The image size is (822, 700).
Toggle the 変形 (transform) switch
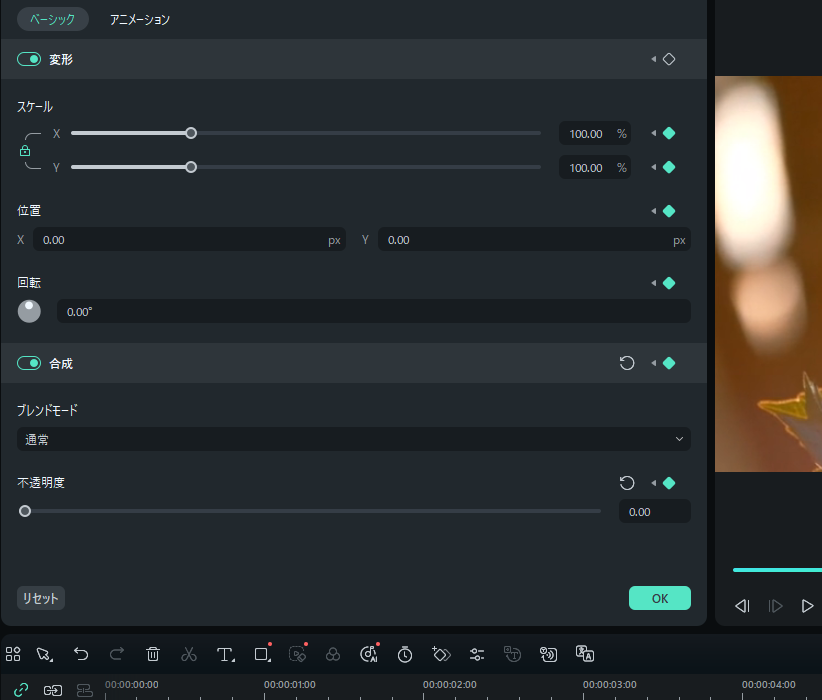point(28,60)
